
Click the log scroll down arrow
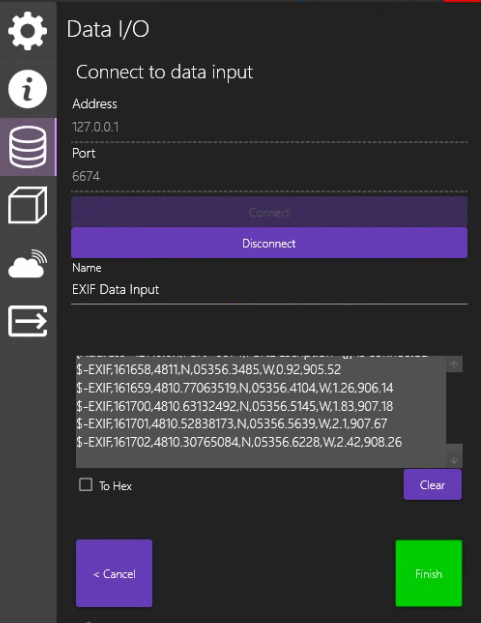(x=454, y=460)
